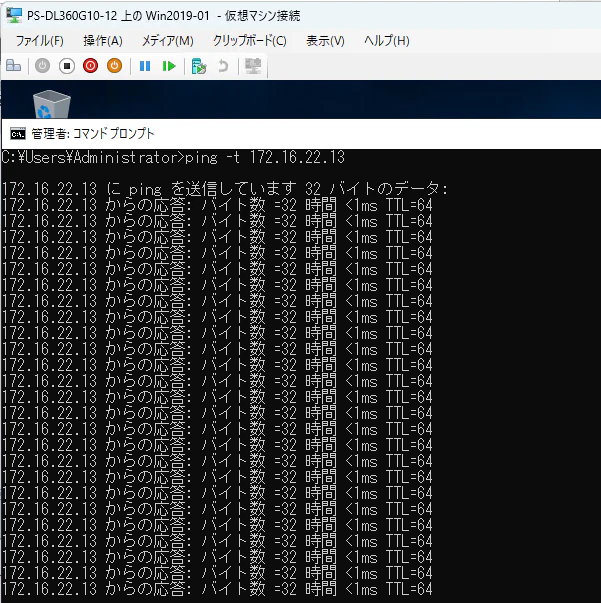Screen dimensions: 601x603
Task: Open the ヘルプ(H) menu
Action: 387,41
